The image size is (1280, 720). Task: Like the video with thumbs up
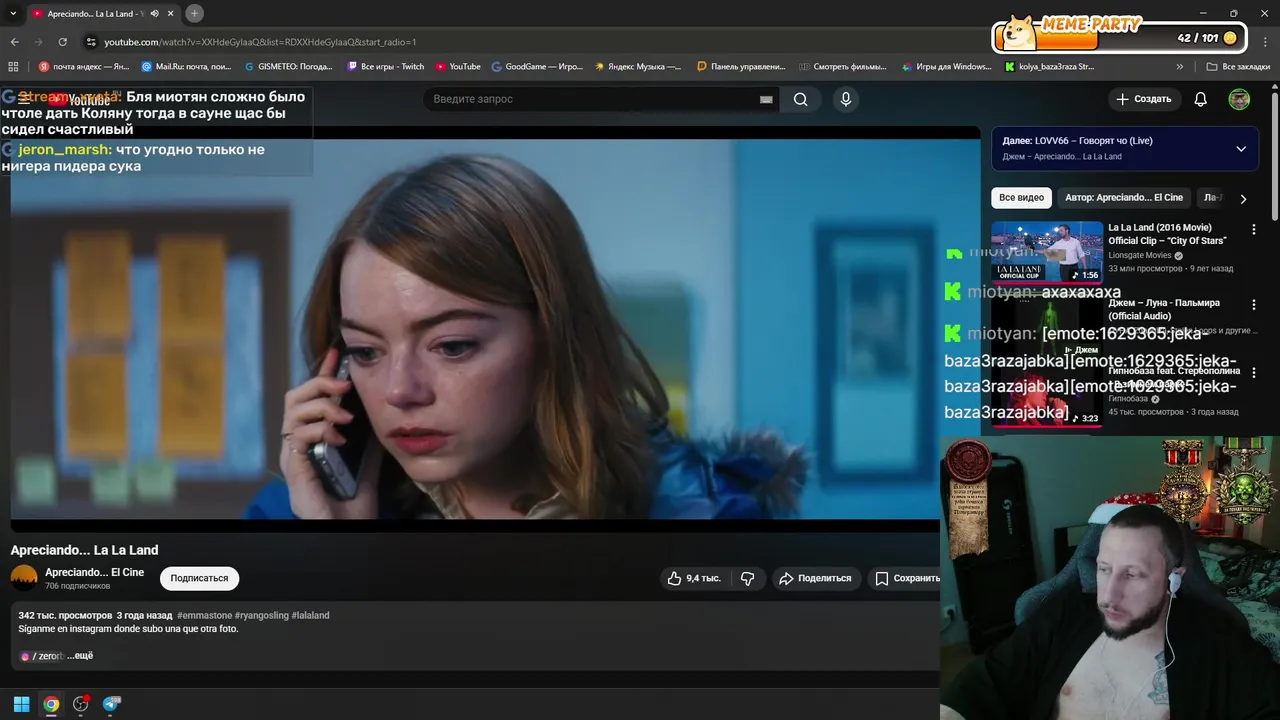[x=694, y=578]
